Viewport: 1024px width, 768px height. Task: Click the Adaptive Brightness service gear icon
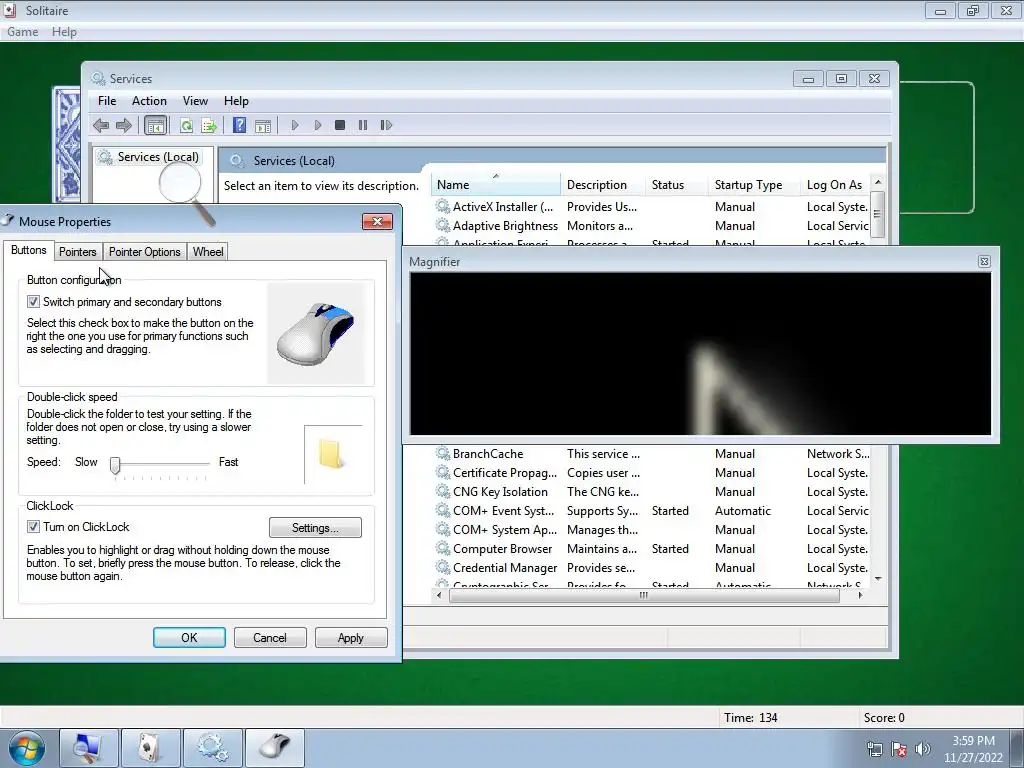443,225
